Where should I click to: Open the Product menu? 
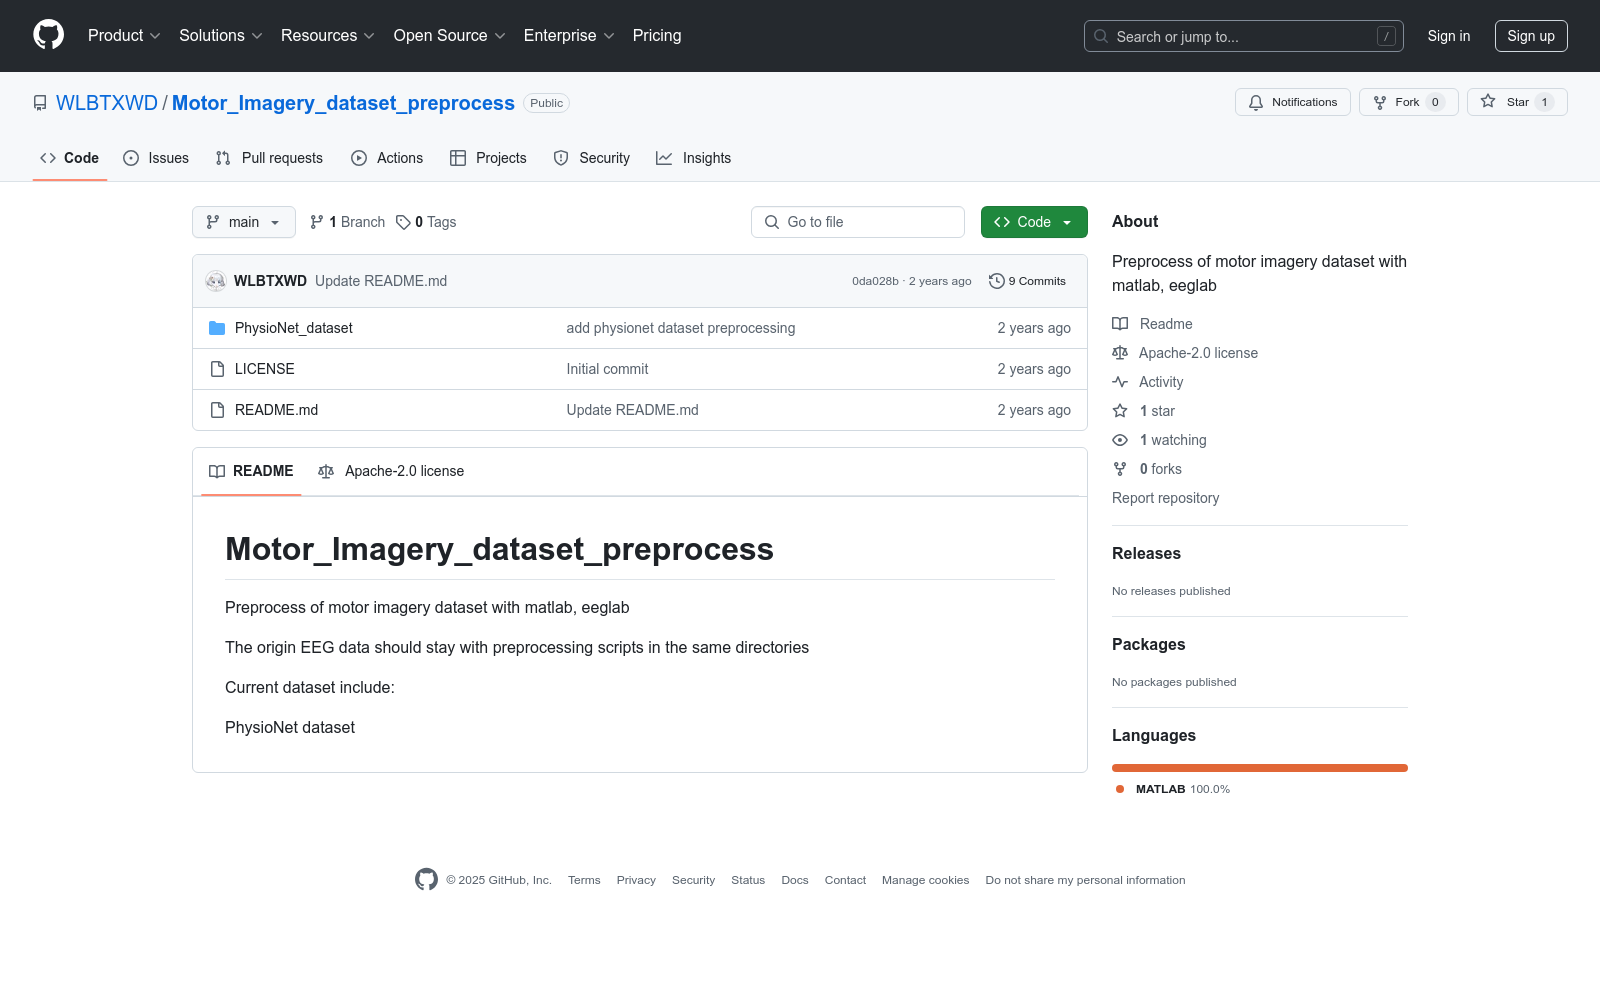[x=124, y=35]
